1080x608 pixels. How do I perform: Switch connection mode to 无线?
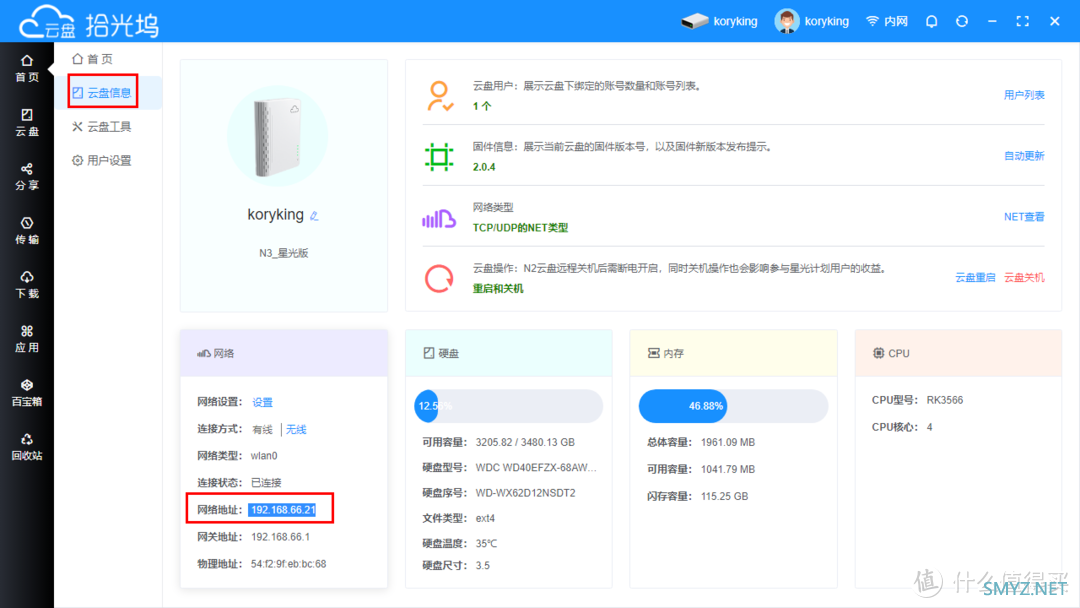point(296,430)
